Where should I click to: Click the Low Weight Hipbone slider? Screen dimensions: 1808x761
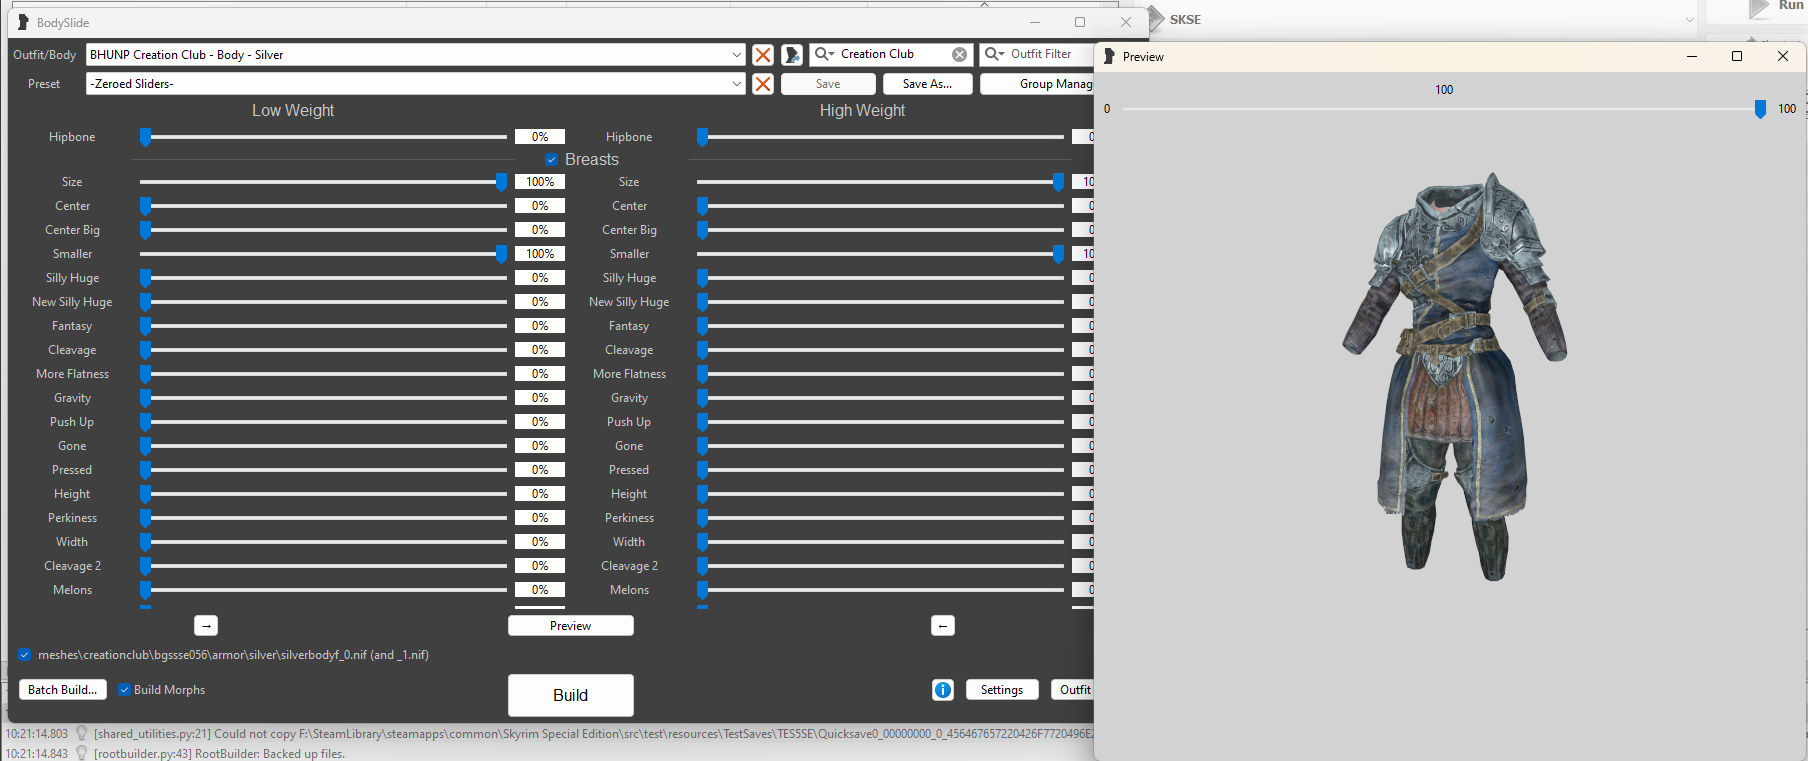(323, 137)
